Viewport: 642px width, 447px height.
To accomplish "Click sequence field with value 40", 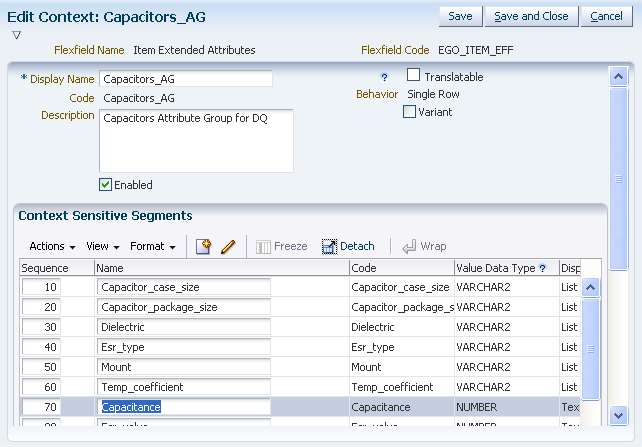I will [41, 347].
